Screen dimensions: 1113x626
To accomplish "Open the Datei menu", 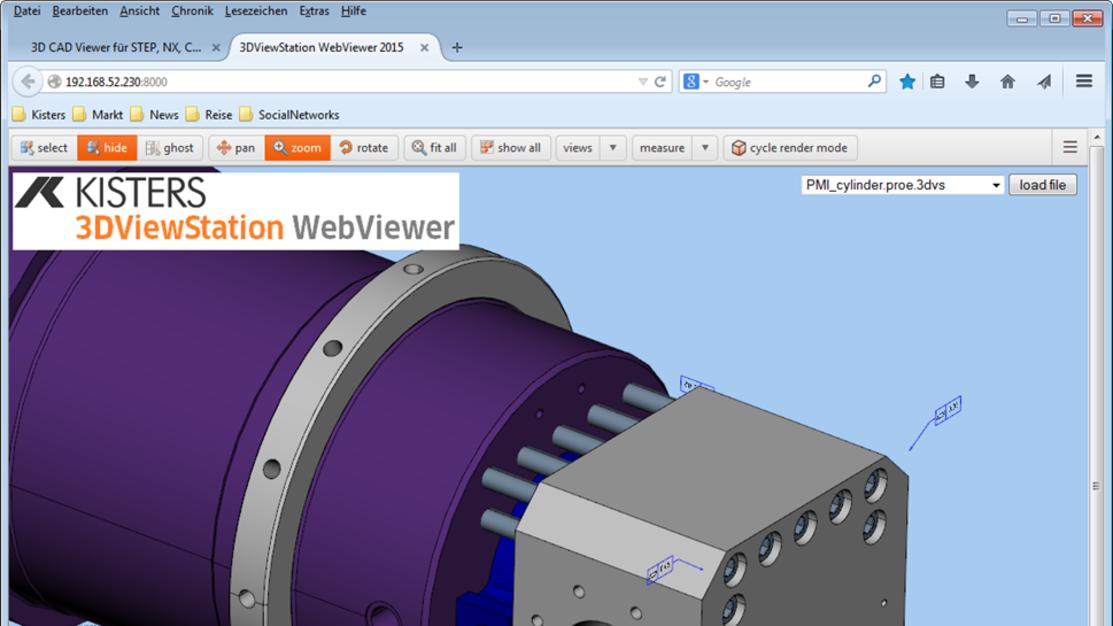I will 27,11.
